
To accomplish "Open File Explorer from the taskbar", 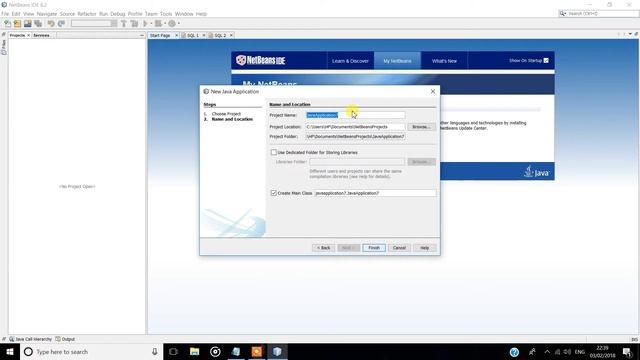I will click(195, 351).
